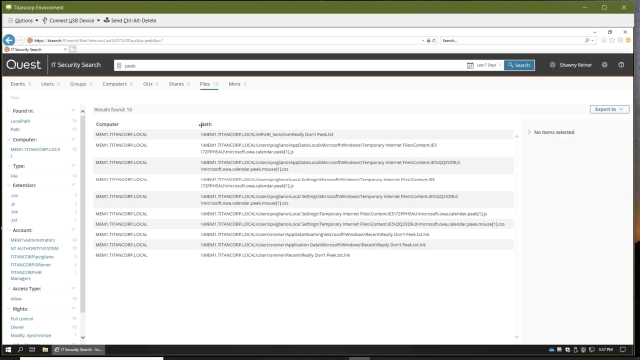Click the flag icon beside Account facet
The image size is (640, 360).
click(74, 230)
